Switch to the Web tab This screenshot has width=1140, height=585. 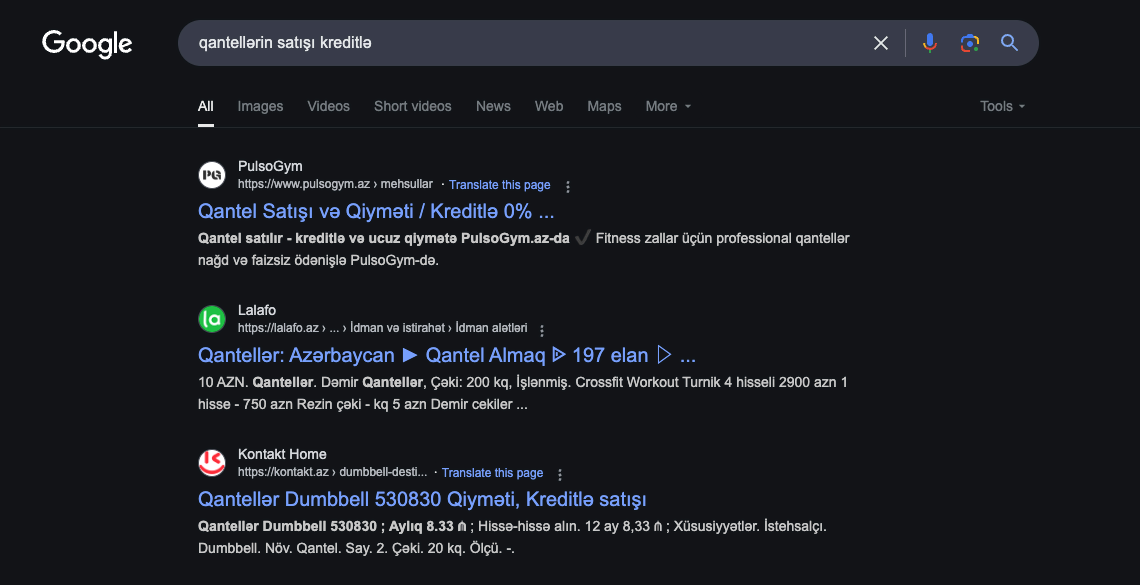[549, 106]
